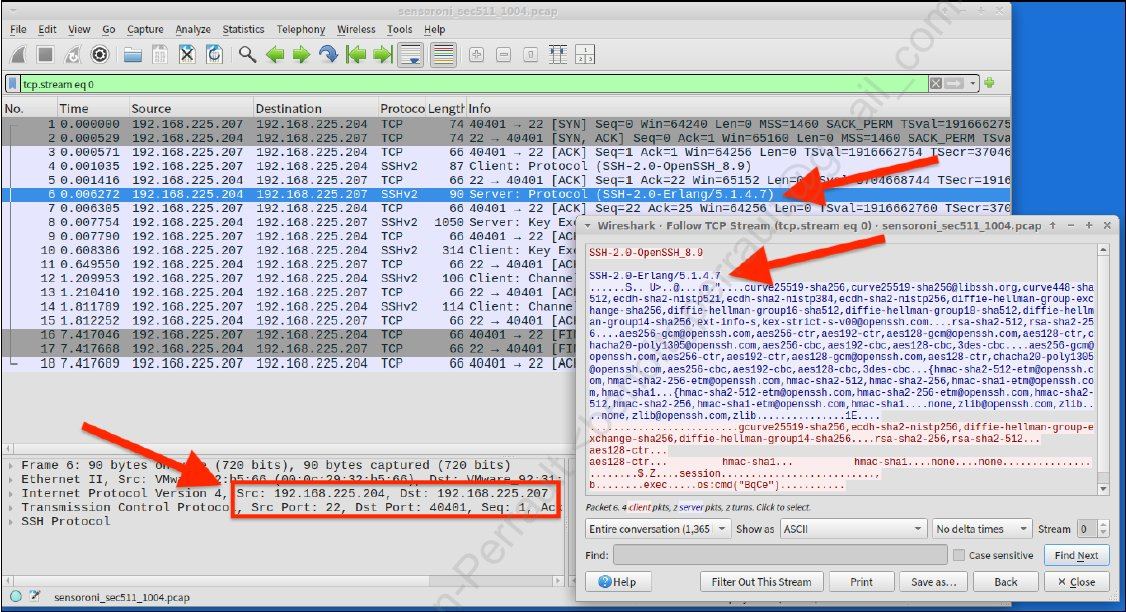The width and height of the screenshot is (1126, 612).
Task: Go forward with the green right arrow
Action: point(302,55)
